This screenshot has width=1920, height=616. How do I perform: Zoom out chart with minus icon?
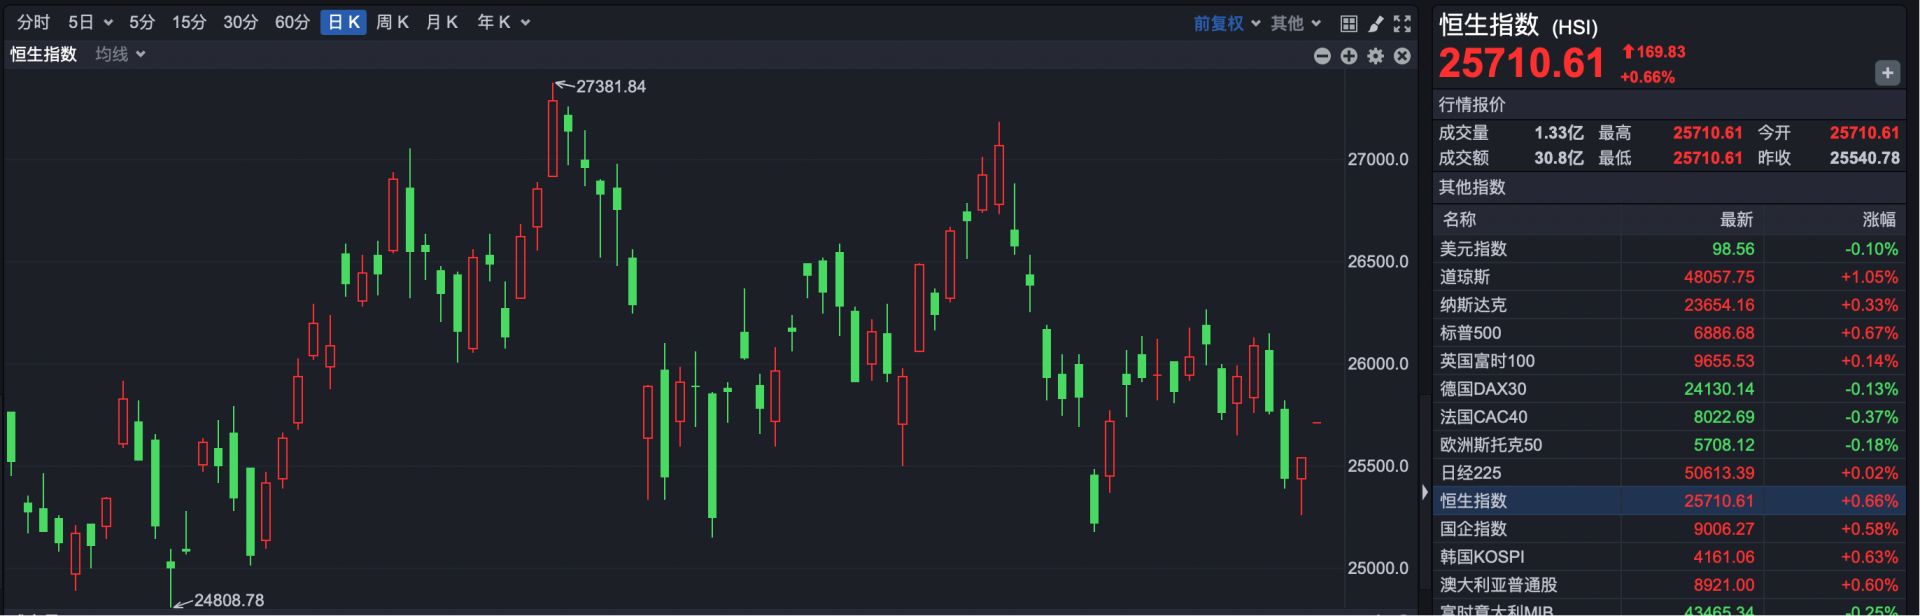[x=1322, y=56]
